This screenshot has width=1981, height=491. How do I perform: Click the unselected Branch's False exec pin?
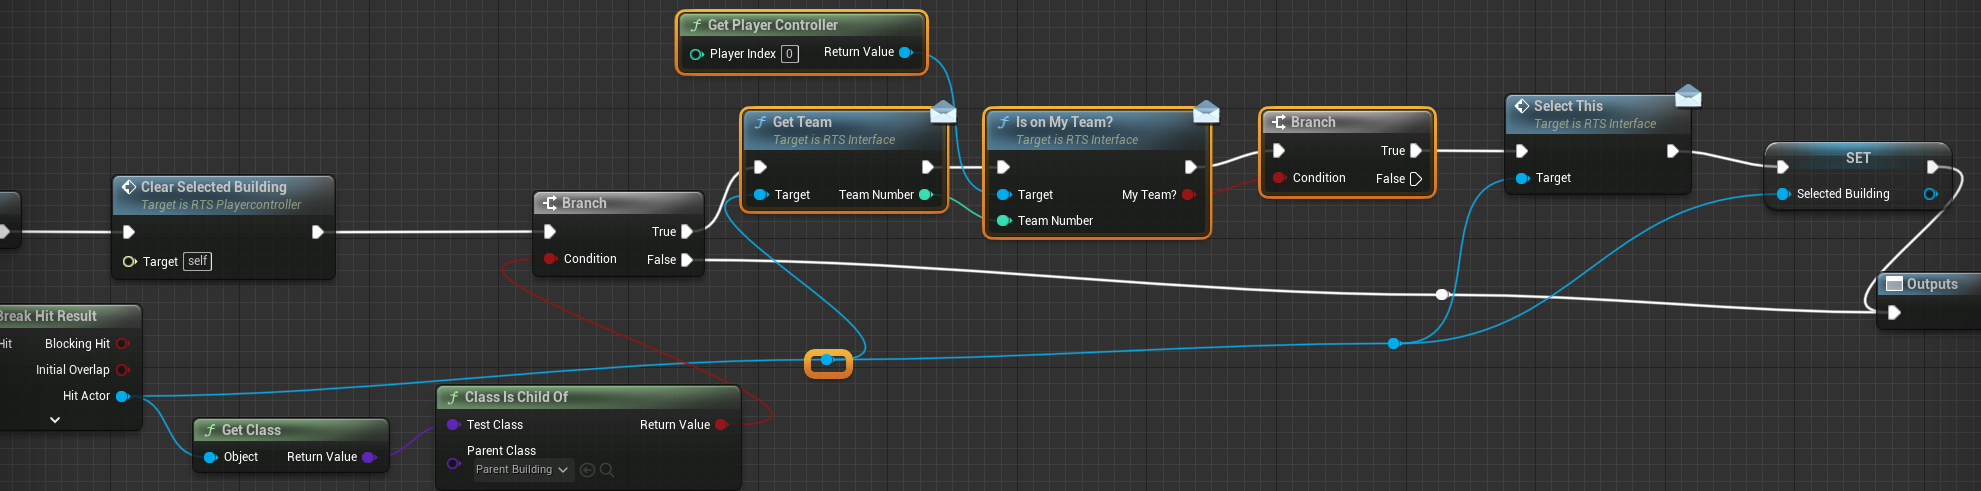(x=687, y=260)
